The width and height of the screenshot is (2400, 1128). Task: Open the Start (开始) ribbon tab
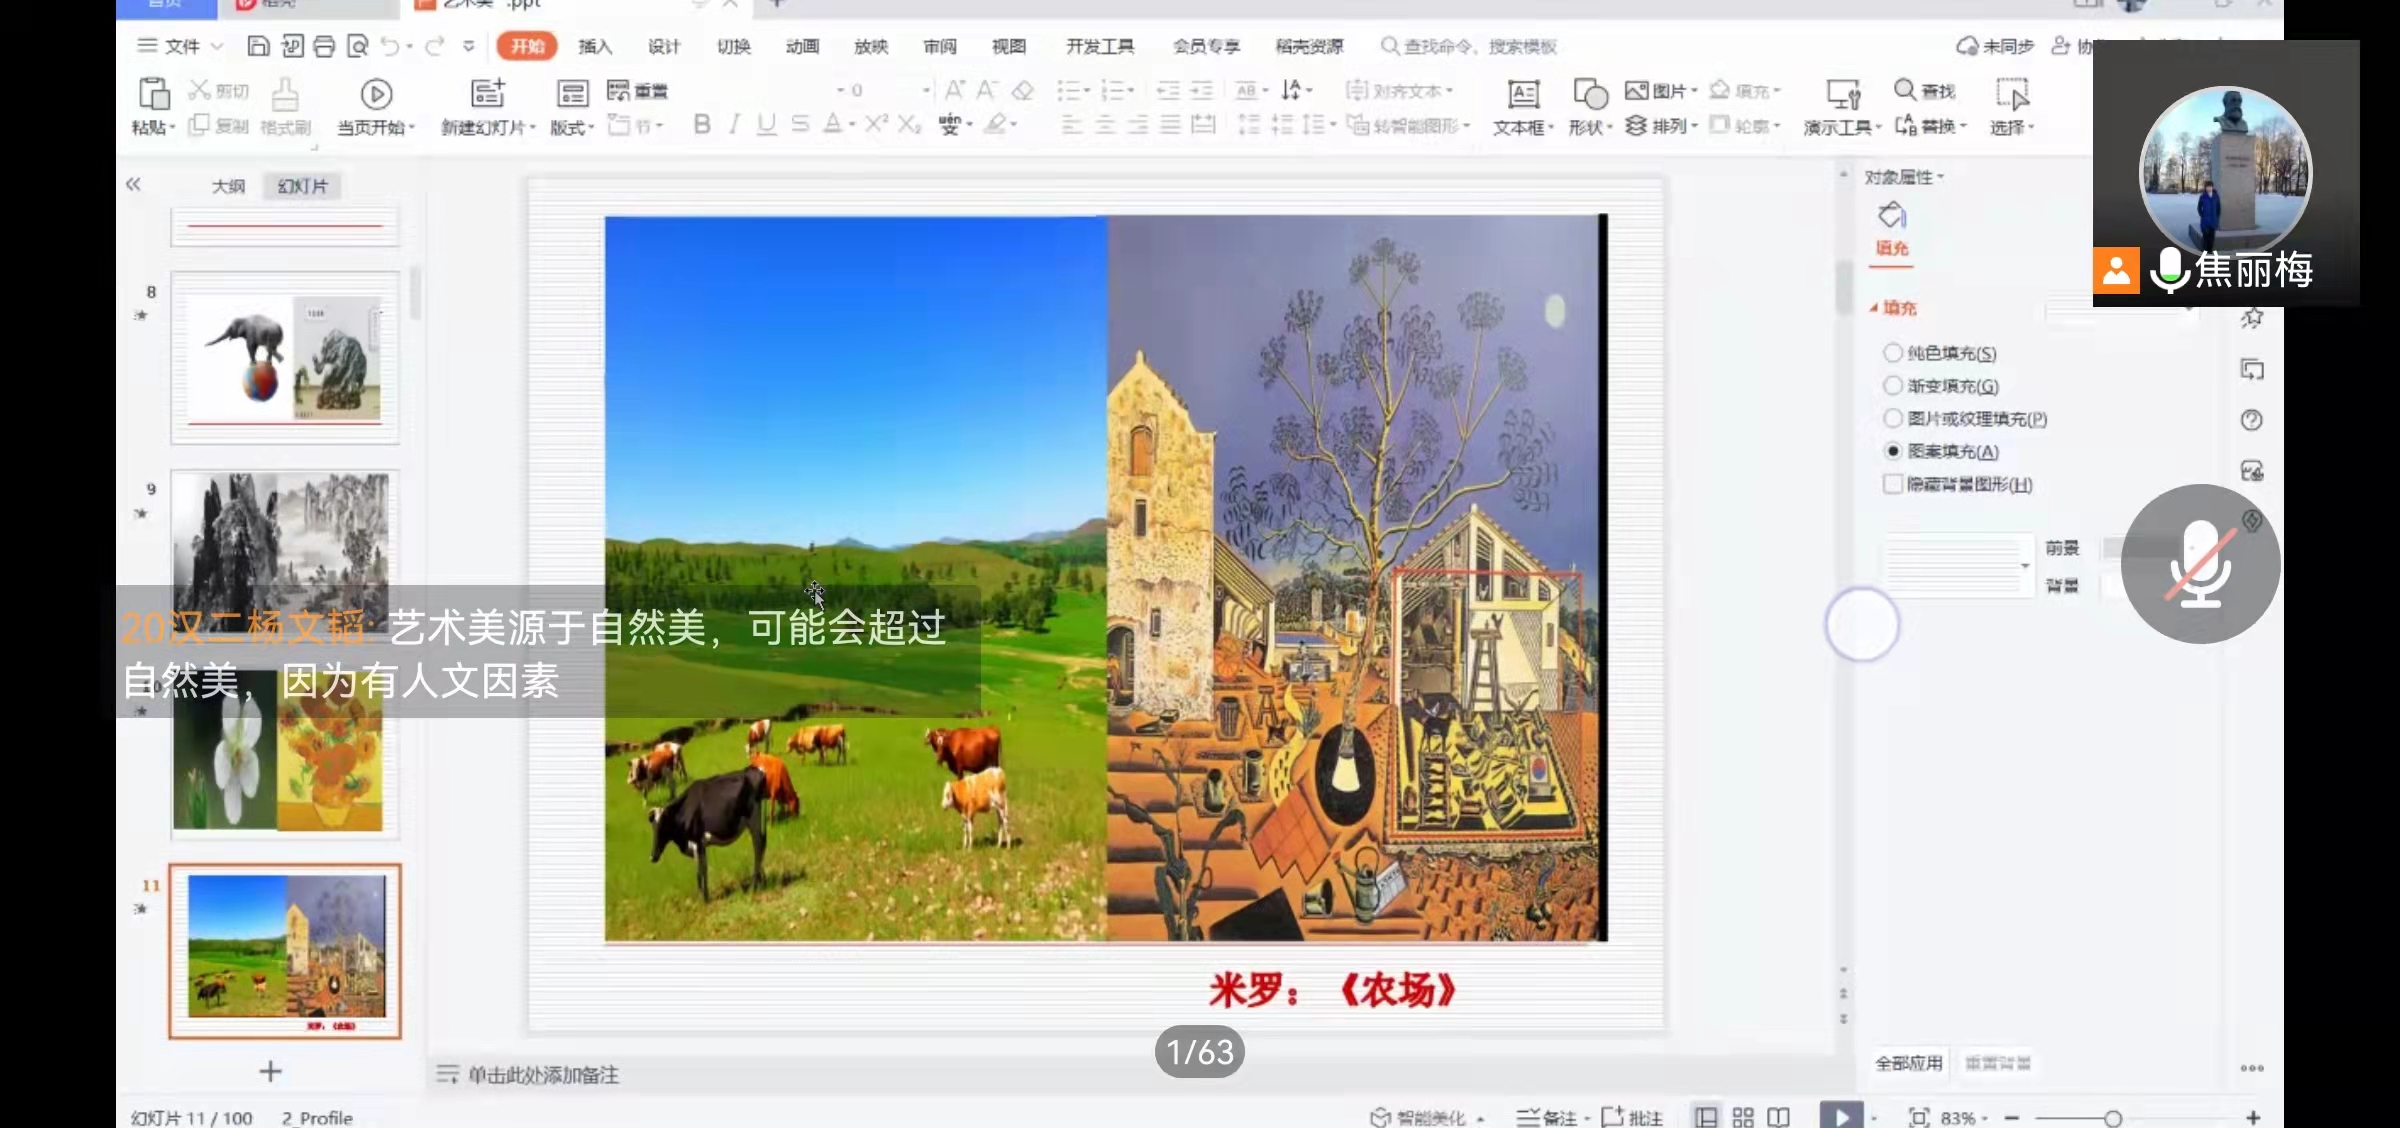coord(527,46)
